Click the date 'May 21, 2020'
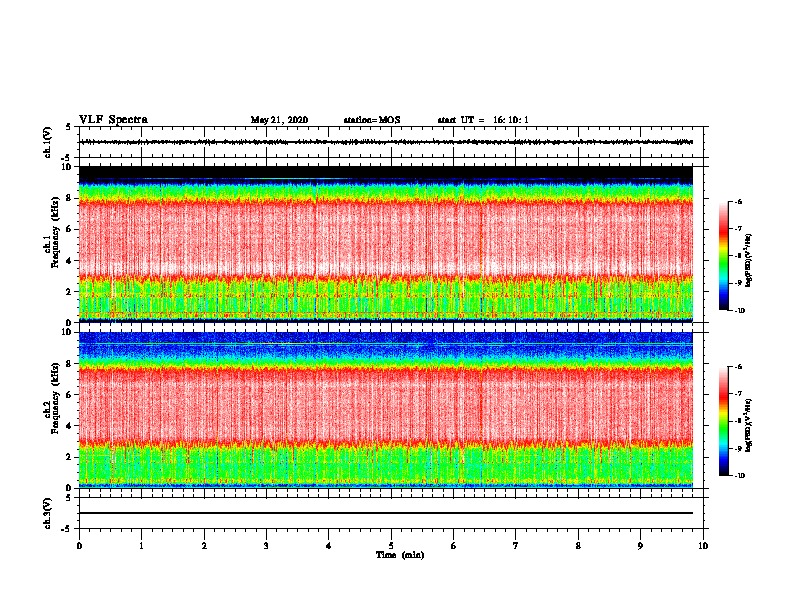Image resolution: width=792 pixels, height=612 pixels. tap(279, 120)
